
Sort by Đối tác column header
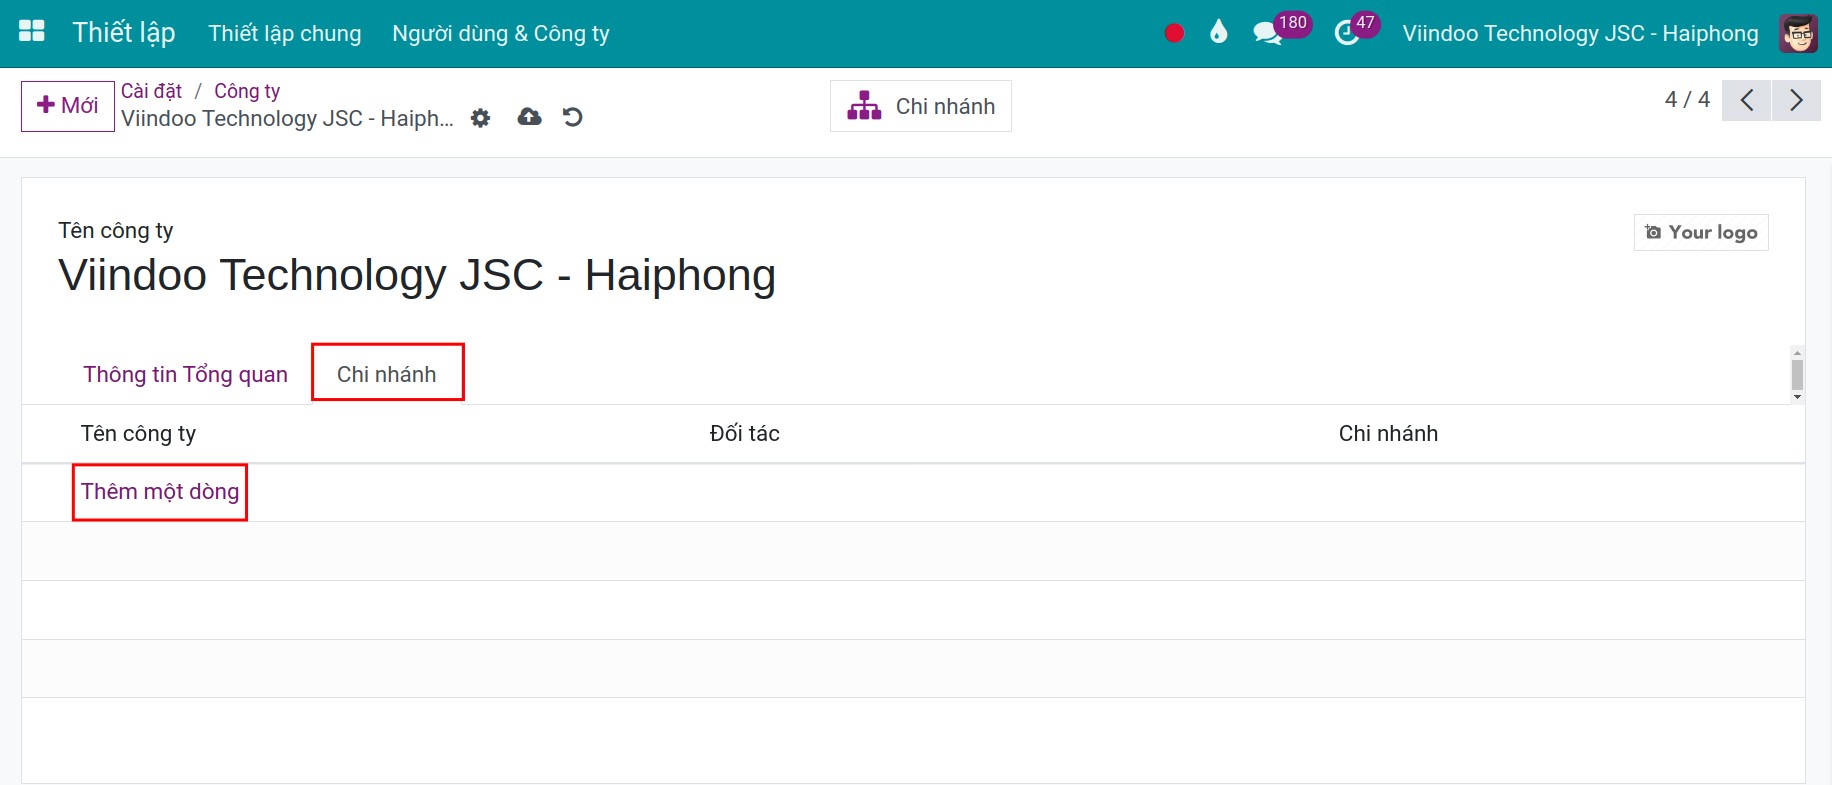click(745, 433)
